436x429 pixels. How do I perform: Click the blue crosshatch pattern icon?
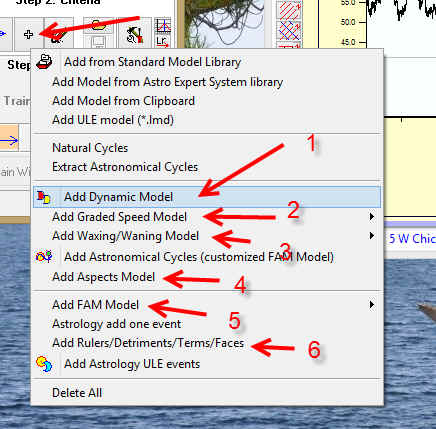coord(289,31)
